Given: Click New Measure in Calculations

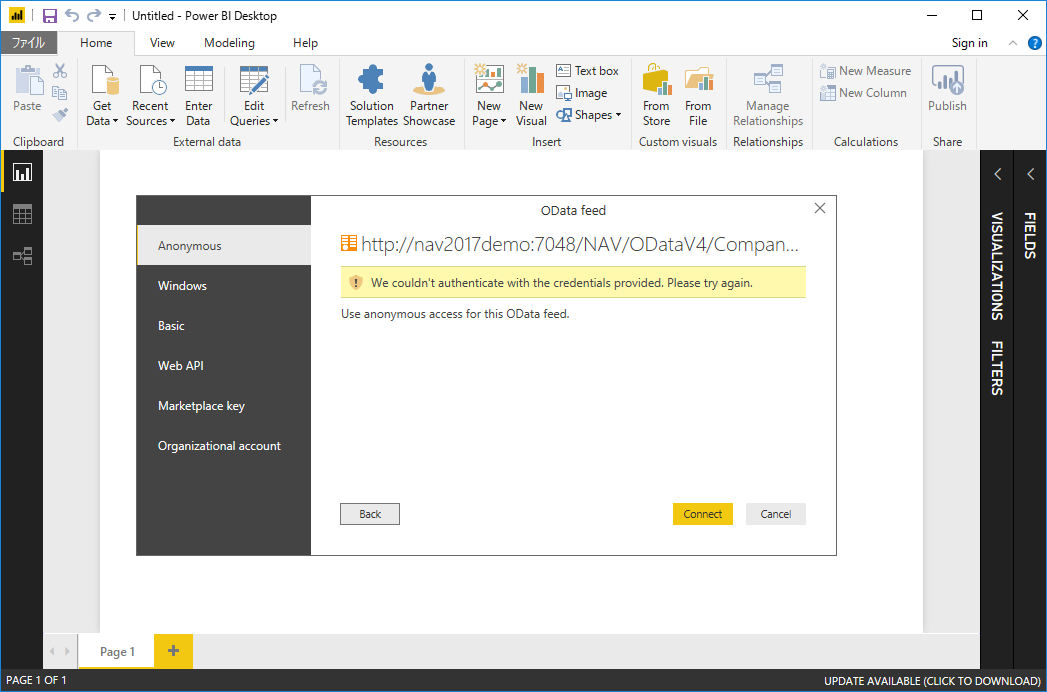Looking at the screenshot, I should pos(865,71).
